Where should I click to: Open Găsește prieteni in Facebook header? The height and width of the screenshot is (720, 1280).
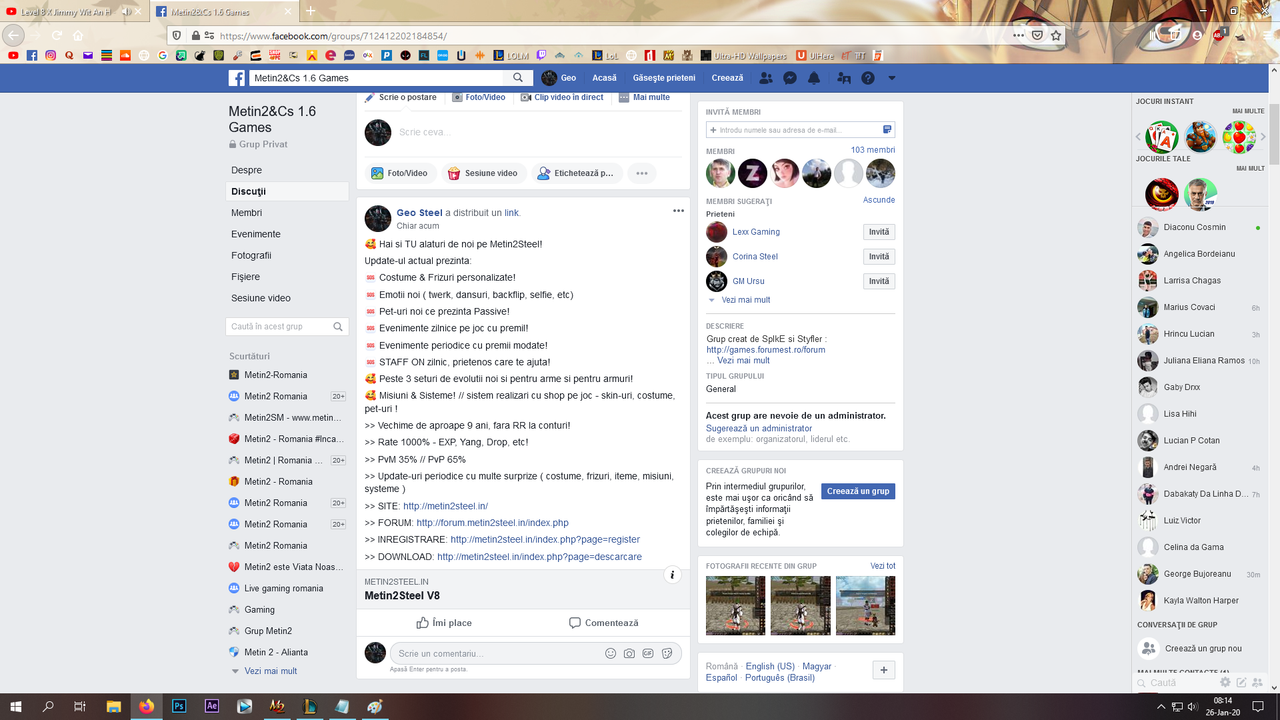point(664,78)
